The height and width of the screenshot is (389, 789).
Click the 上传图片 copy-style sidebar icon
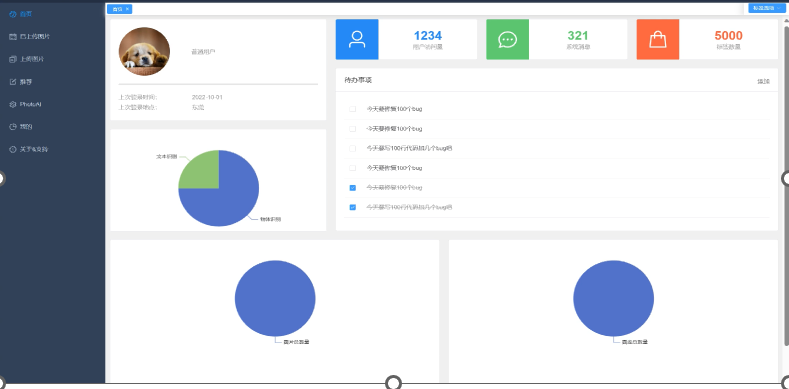[x=13, y=59]
